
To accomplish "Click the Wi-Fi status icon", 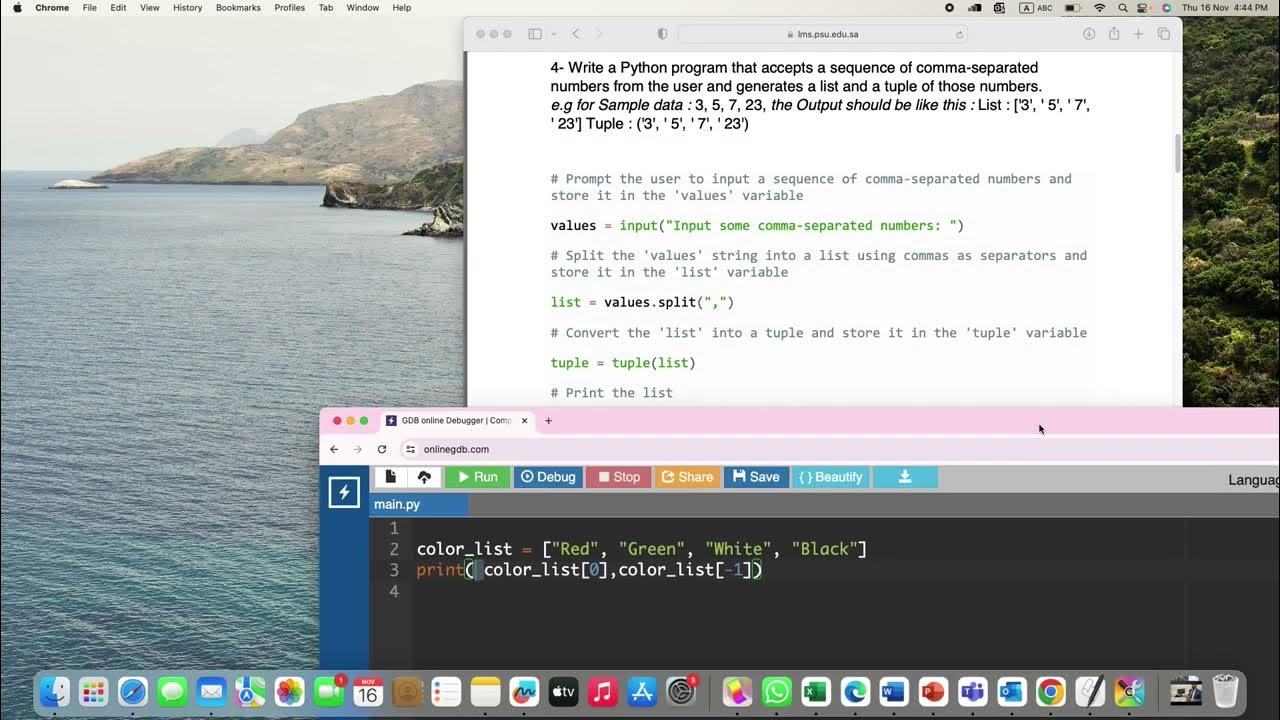I will click(1100, 7).
